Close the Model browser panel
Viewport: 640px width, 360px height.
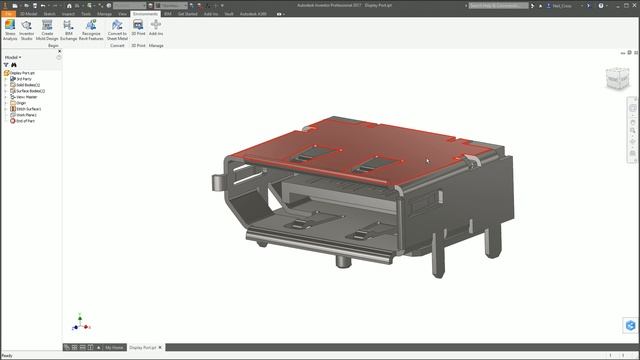click(60, 51)
